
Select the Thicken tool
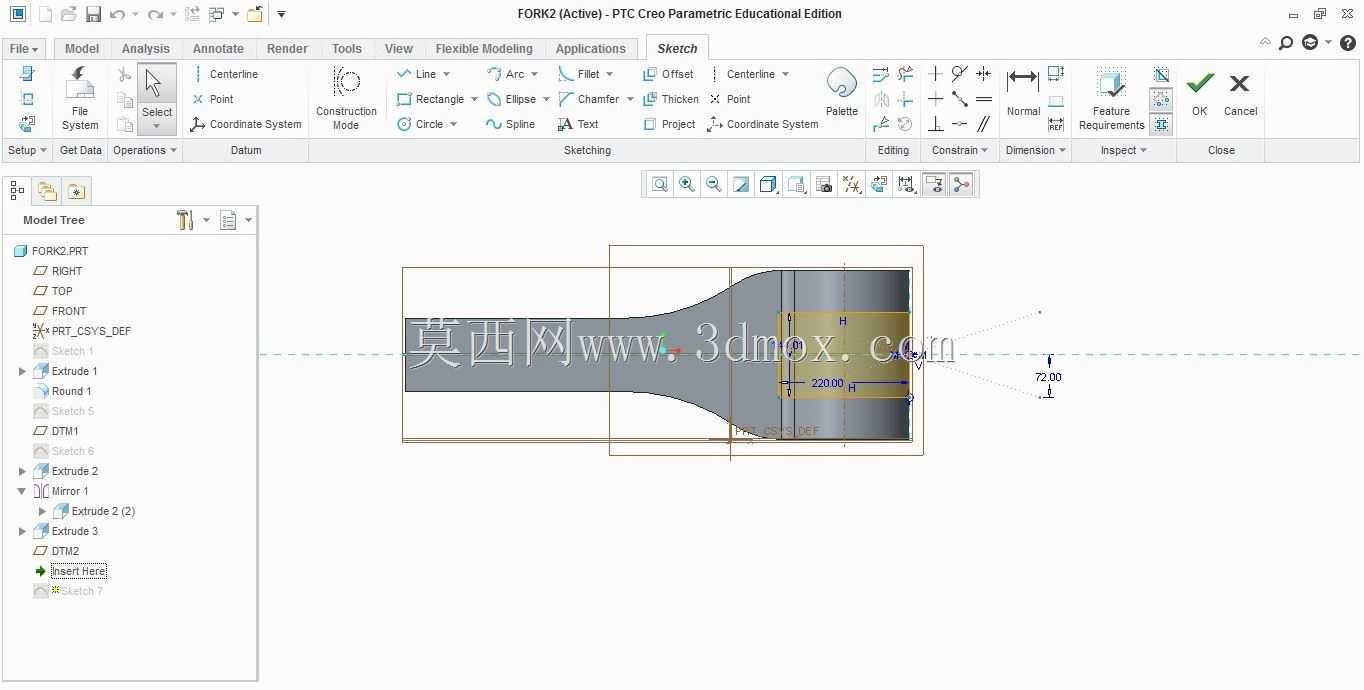click(x=671, y=99)
